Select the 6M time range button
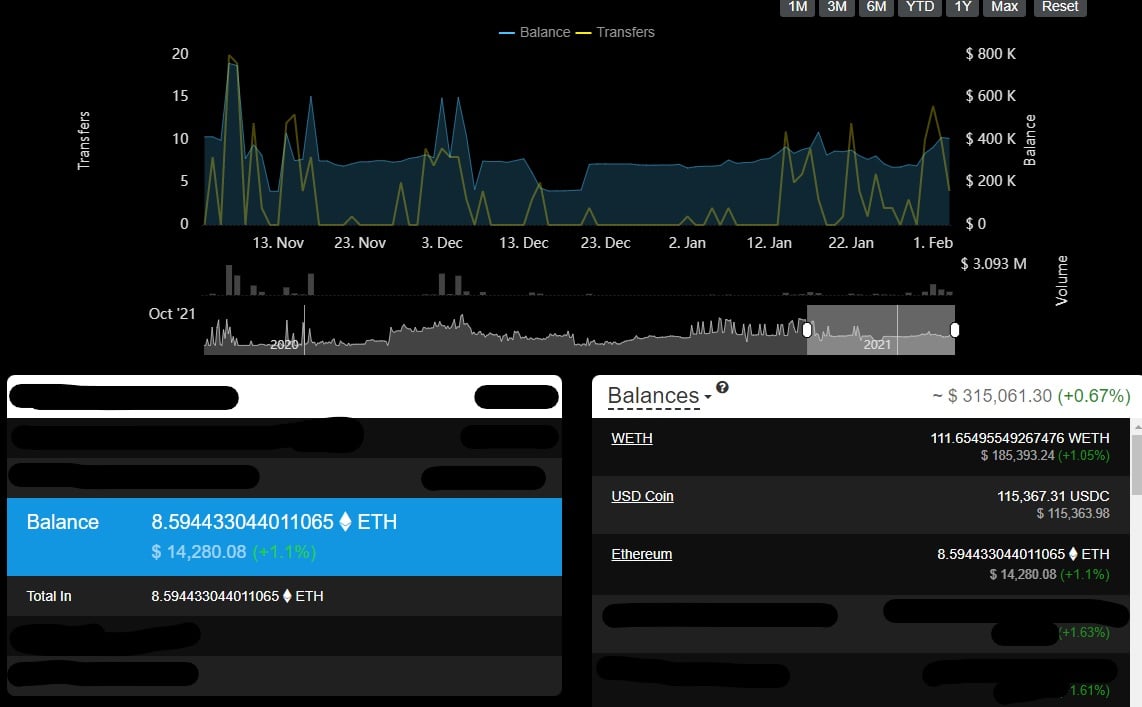Image resolution: width=1142 pixels, height=707 pixels. pyautogui.click(x=876, y=7)
